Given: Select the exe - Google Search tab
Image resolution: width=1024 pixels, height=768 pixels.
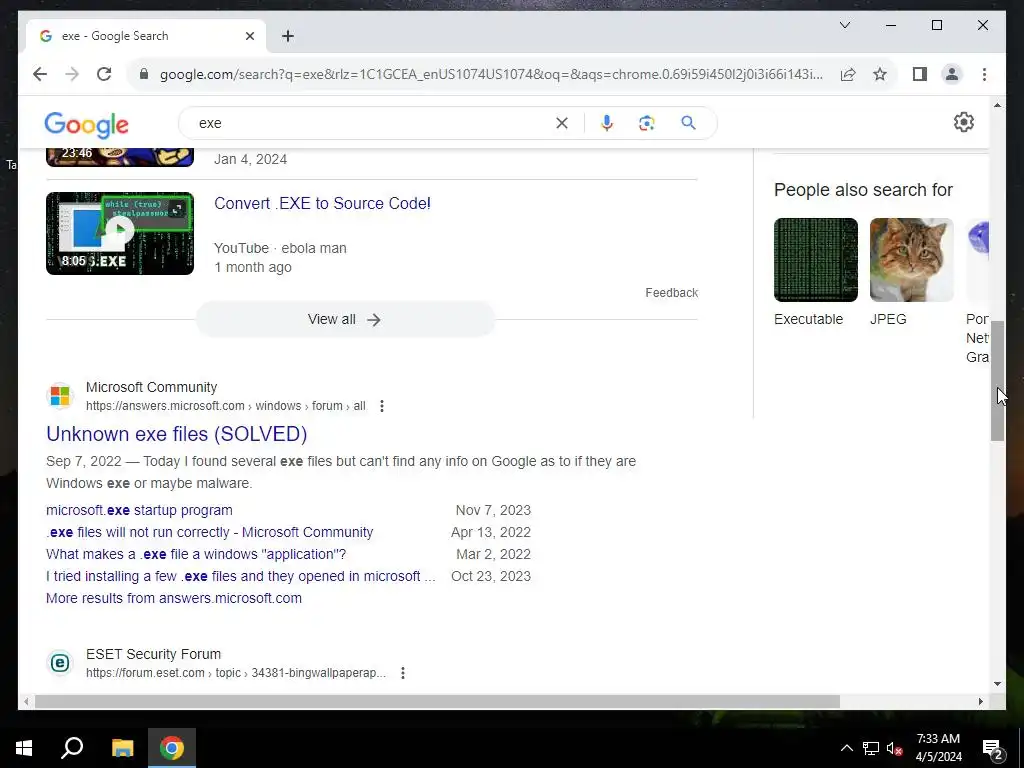Looking at the screenshot, I should (147, 36).
